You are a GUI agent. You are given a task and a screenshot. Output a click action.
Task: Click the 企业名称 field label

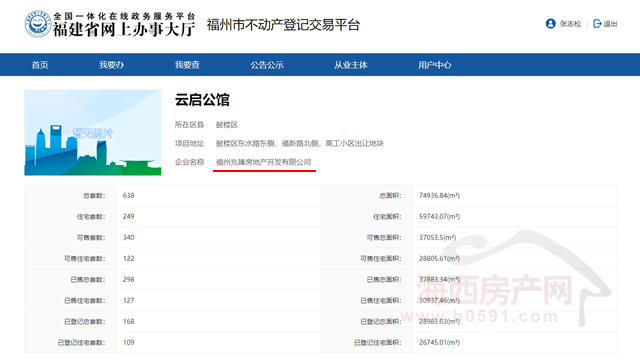[x=189, y=162]
